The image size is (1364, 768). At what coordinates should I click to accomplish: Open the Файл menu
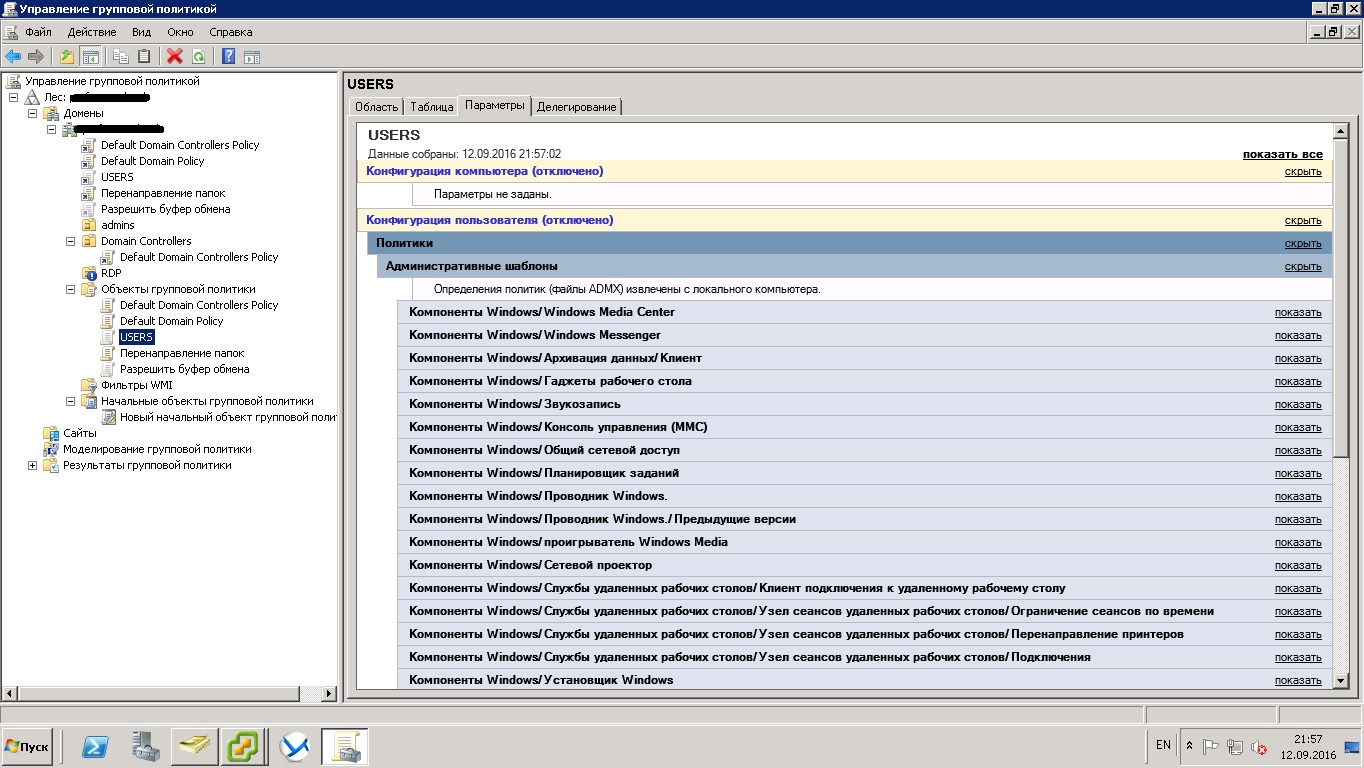(38, 32)
